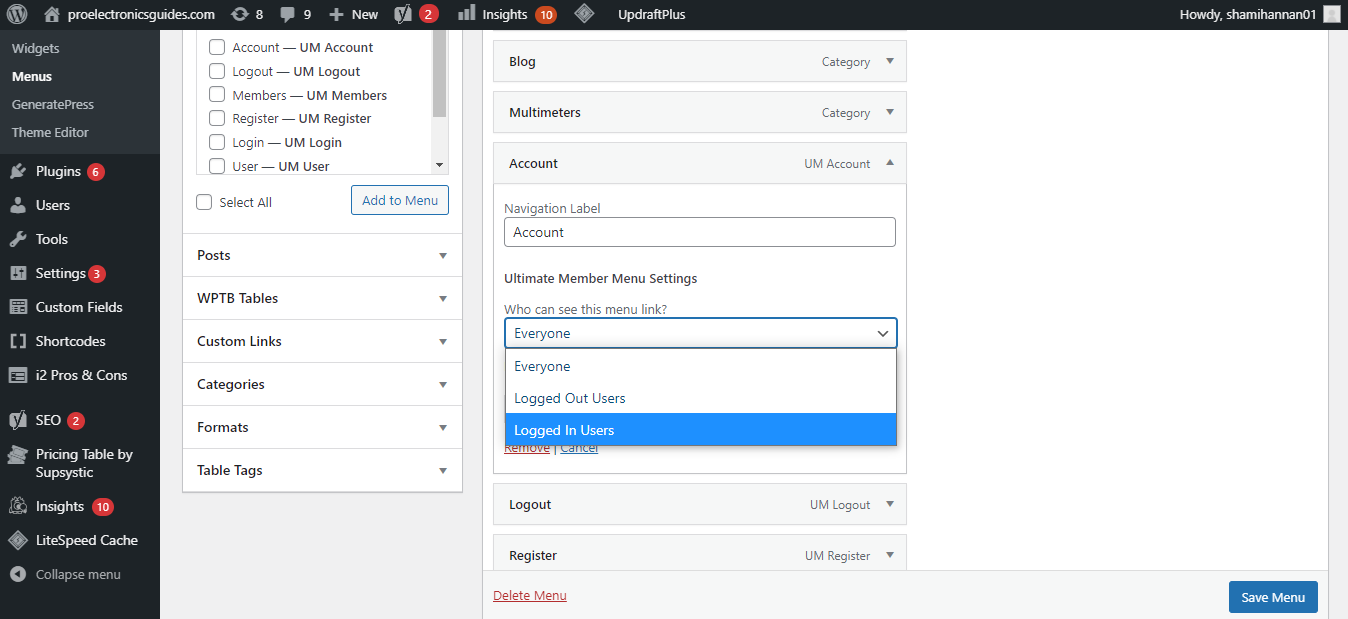Select Logged In Users option

[x=700, y=430]
